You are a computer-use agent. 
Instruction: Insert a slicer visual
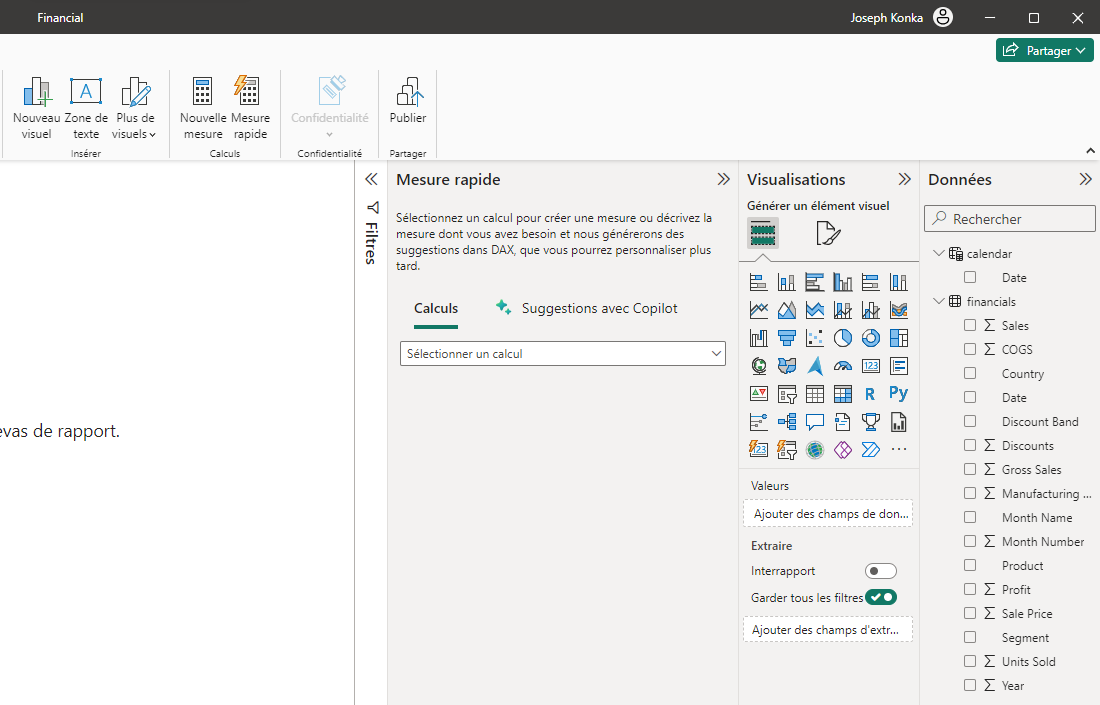[786, 394]
